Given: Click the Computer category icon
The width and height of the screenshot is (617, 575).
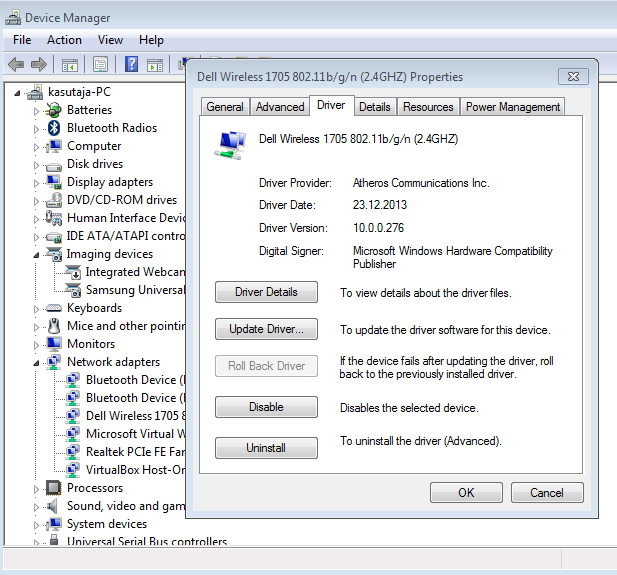Looking at the screenshot, I should click(54, 146).
